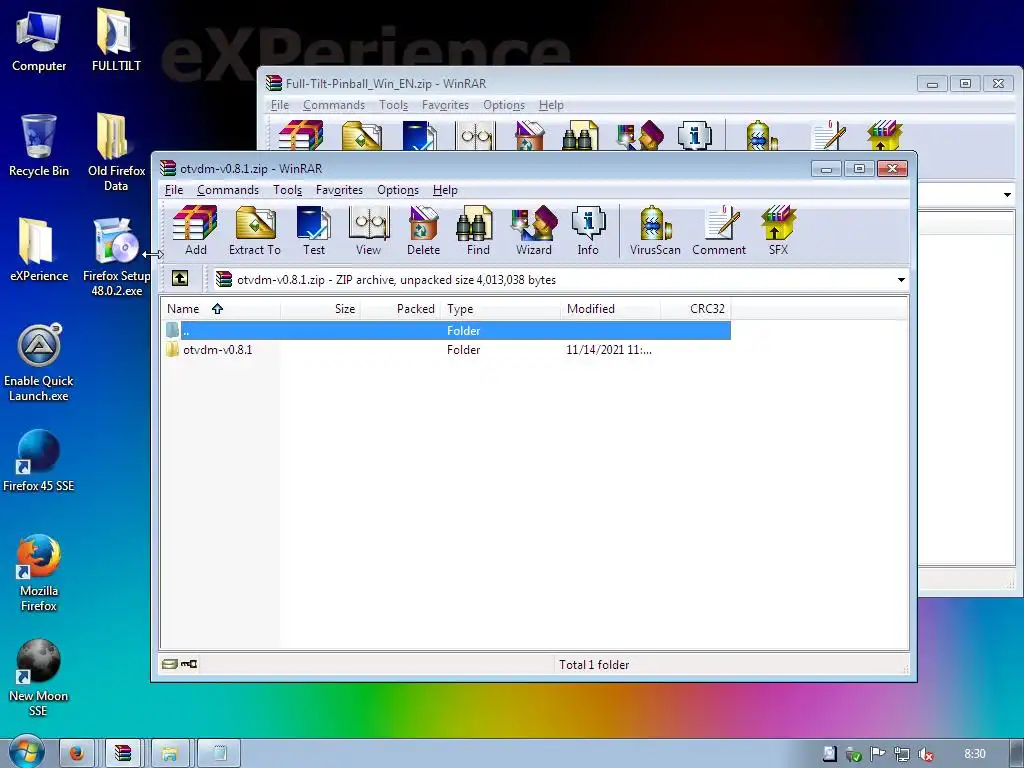
Task: Select the FULLTILT desktop folder
Action: pos(116,40)
